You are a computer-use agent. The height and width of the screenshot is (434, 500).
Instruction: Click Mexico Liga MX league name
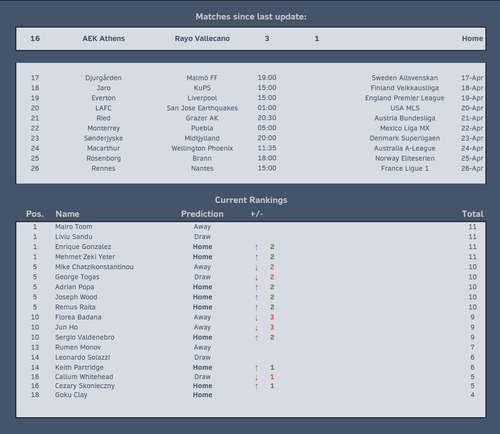(x=405, y=128)
